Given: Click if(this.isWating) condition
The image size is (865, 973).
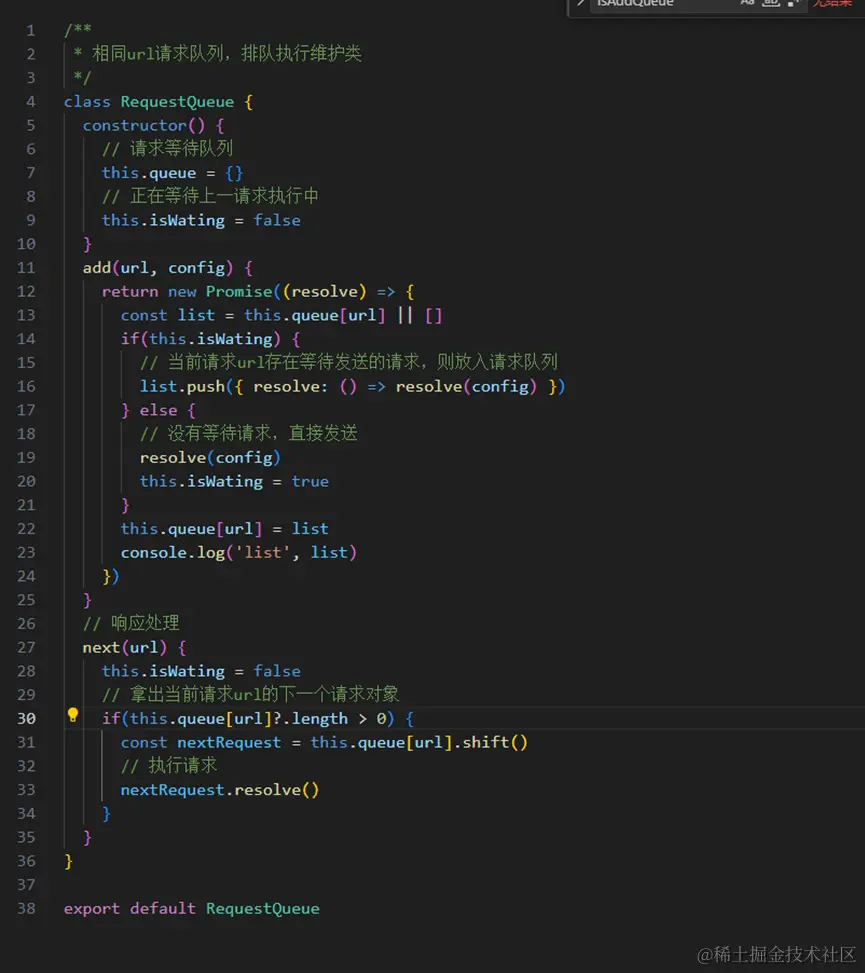Looking at the screenshot, I should tap(200, 339).
